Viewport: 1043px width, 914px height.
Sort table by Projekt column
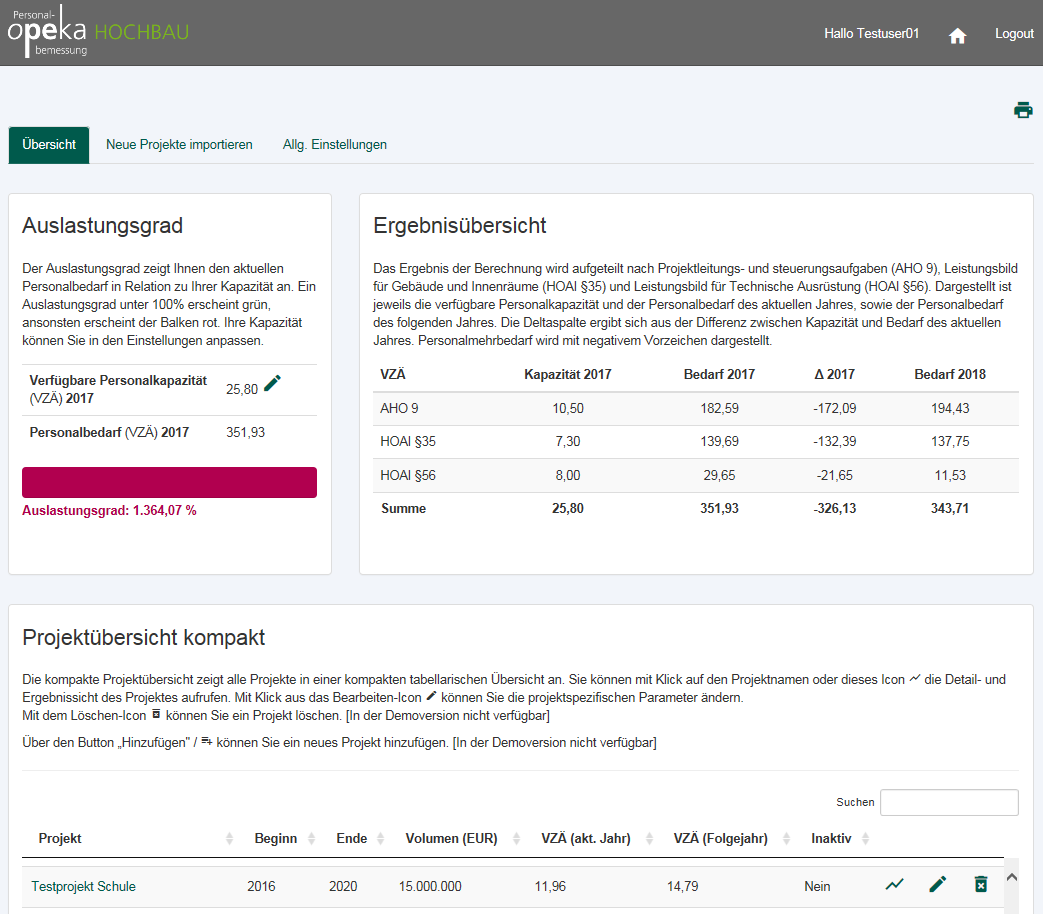pyautogui.click(x=60, y=838)
